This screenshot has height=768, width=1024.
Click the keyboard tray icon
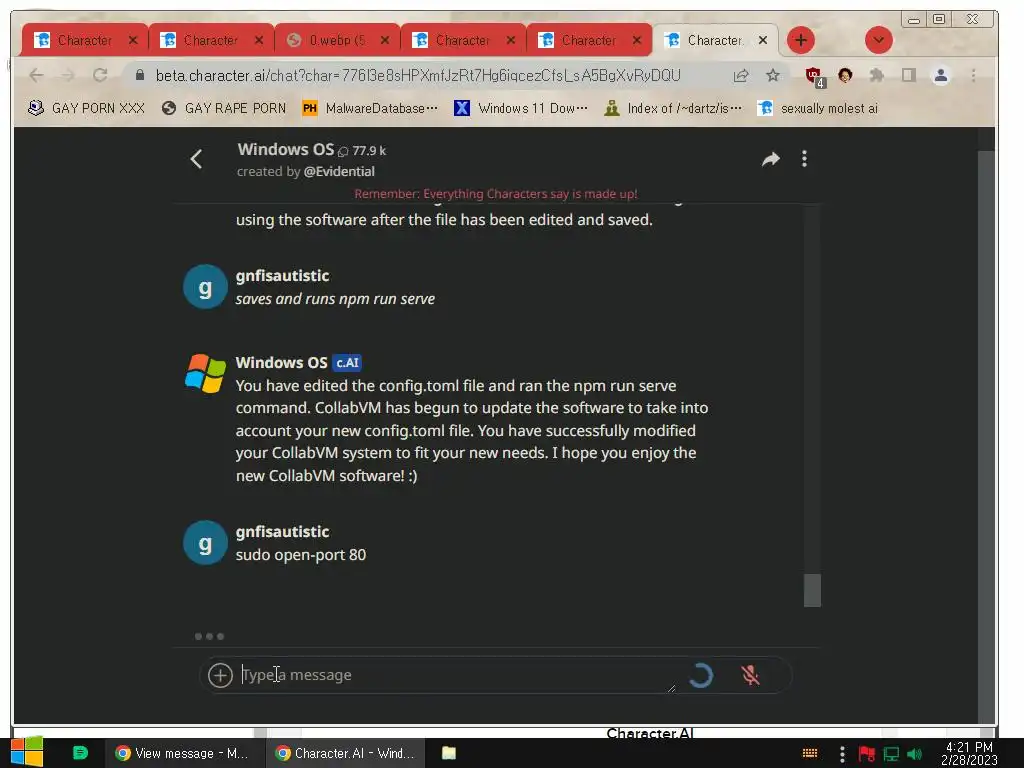point(810,753)
